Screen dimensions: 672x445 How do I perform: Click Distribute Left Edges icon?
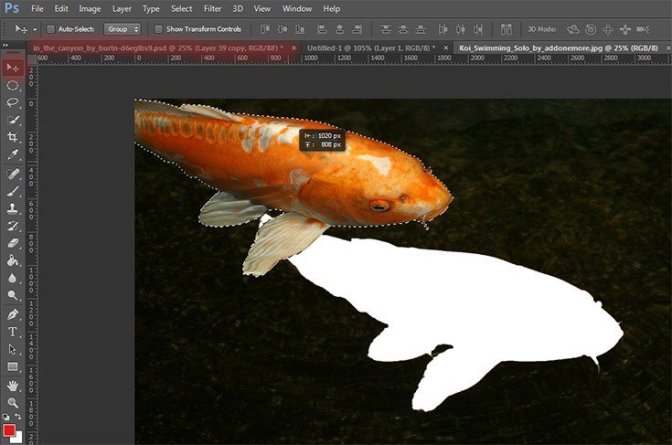tap(443, 29)
